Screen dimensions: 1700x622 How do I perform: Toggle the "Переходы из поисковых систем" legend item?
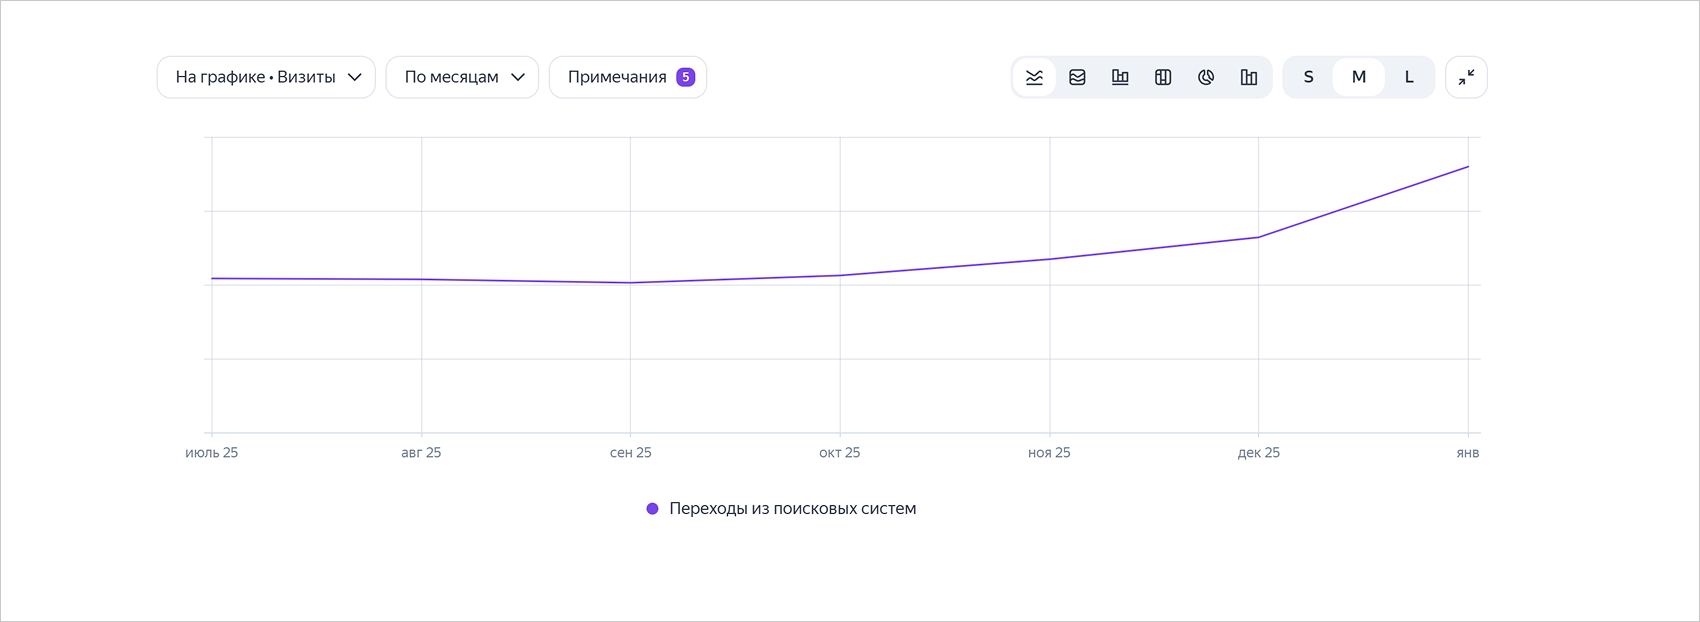[x=781, y=508]
